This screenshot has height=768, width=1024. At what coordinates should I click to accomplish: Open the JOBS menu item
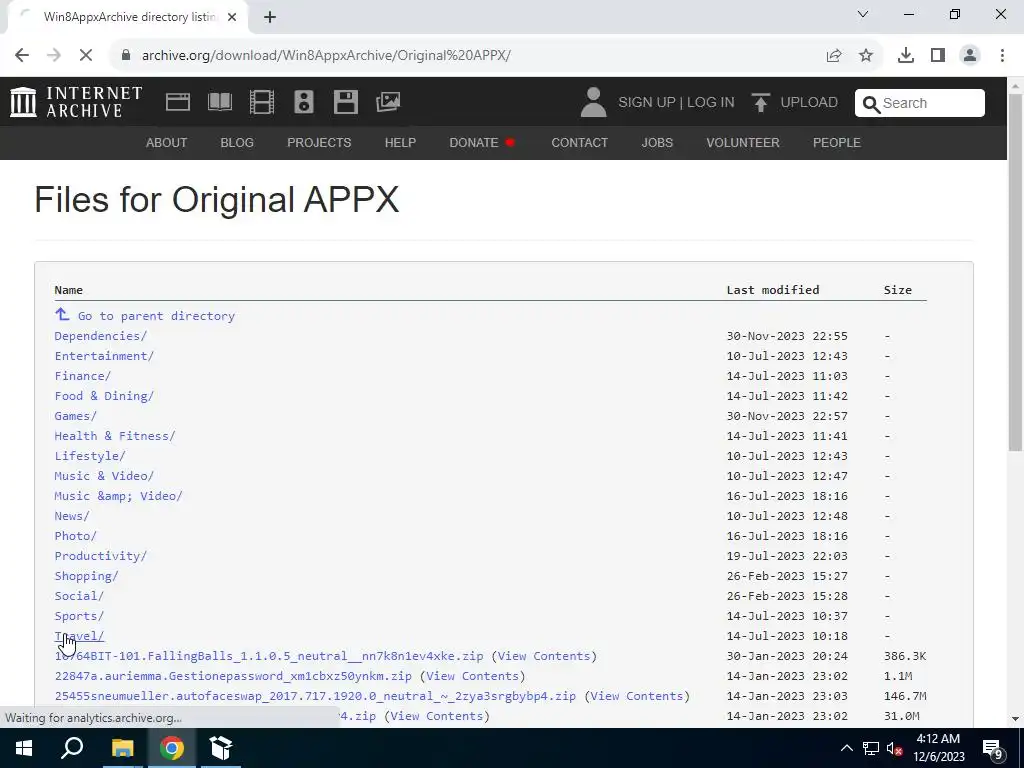coord(657,142)
